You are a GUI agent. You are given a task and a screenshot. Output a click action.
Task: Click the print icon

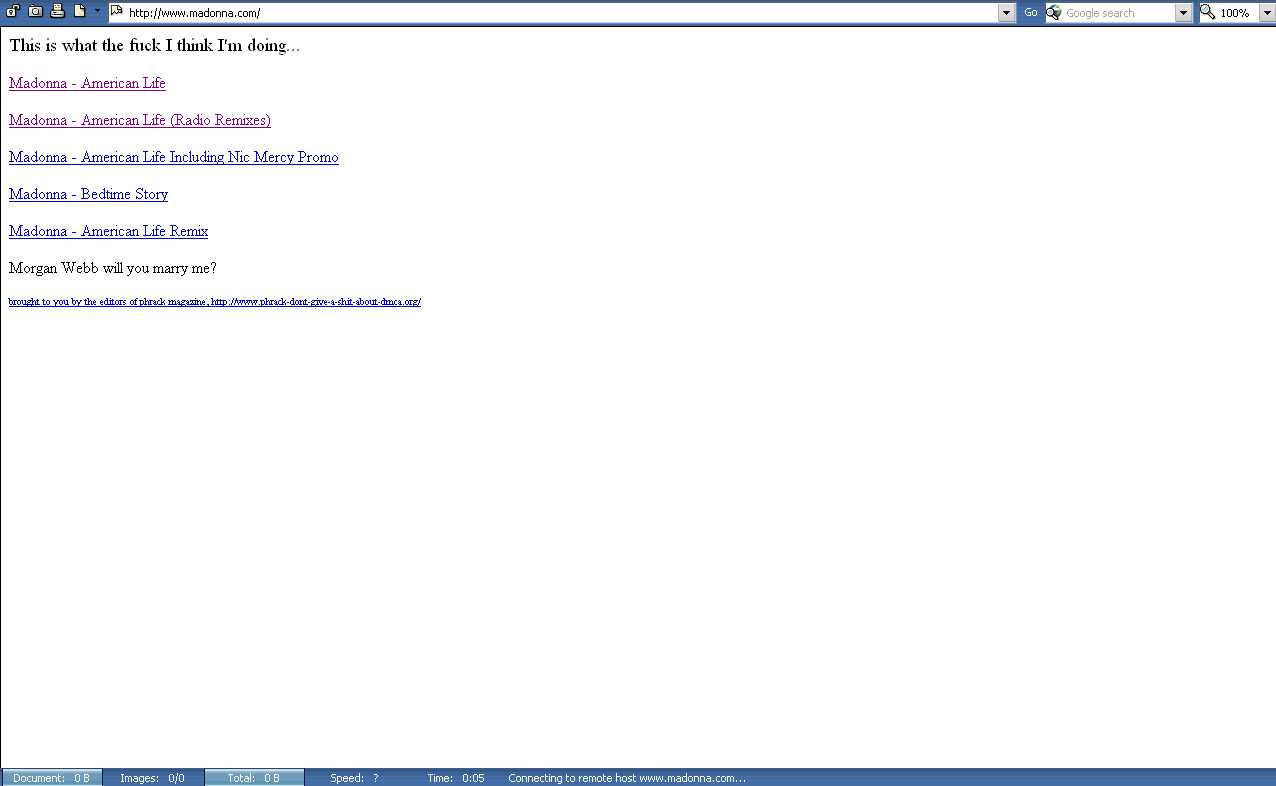click(58, 12)
